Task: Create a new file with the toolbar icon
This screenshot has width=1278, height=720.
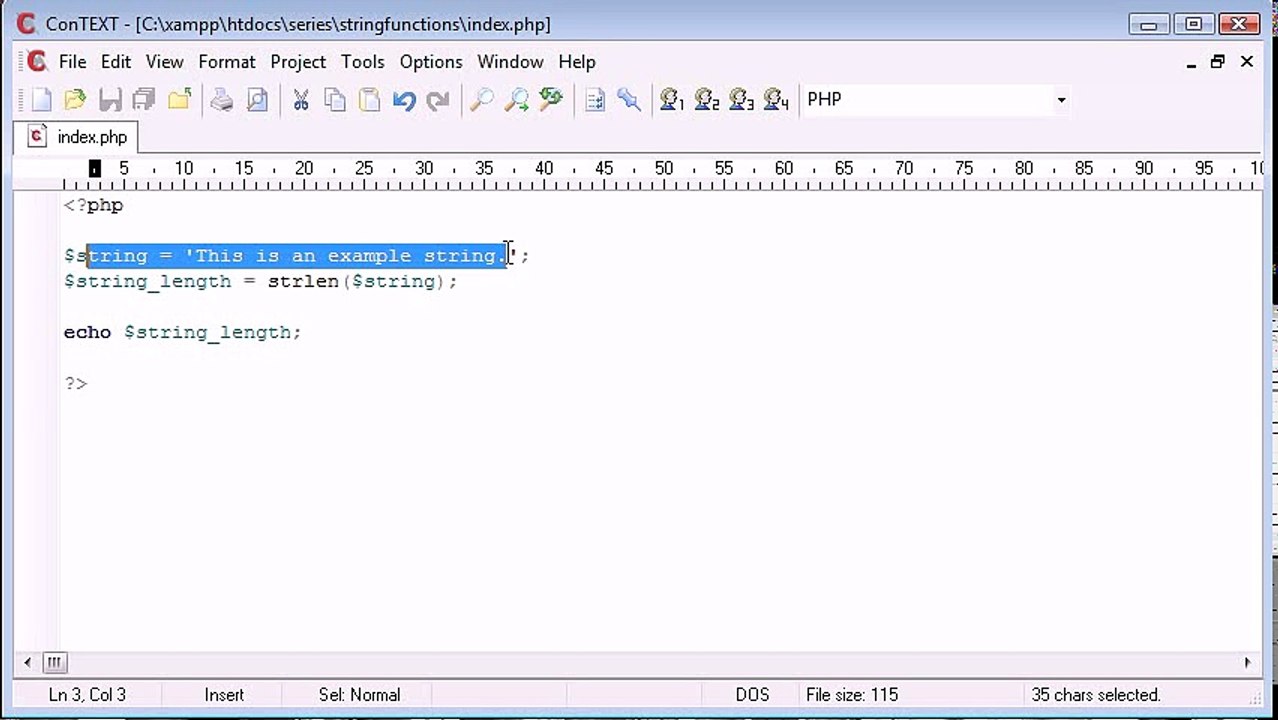Action: [x=41, y=99]
